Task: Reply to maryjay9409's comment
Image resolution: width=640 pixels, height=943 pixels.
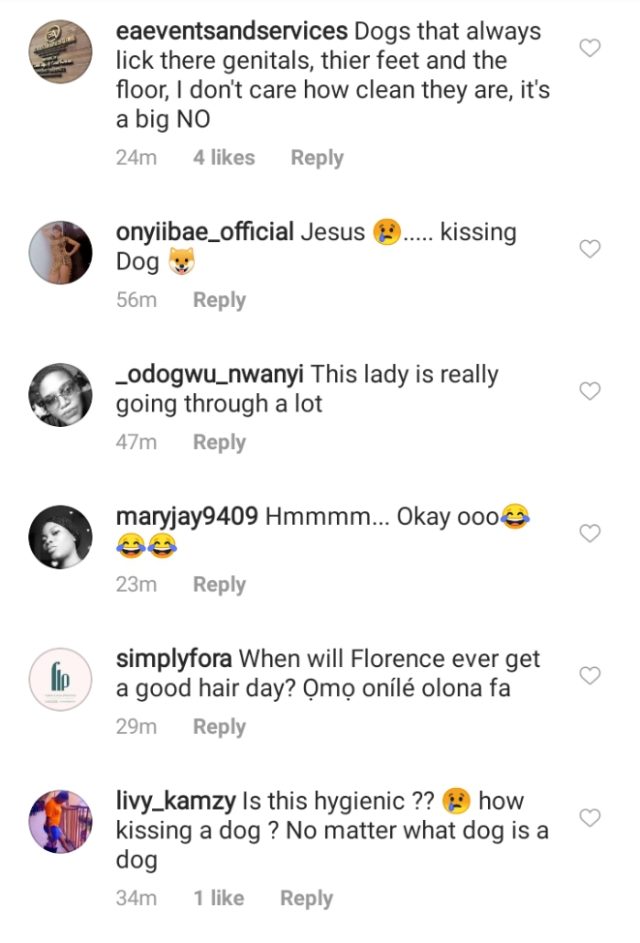Action: click(x=219, y=585)
